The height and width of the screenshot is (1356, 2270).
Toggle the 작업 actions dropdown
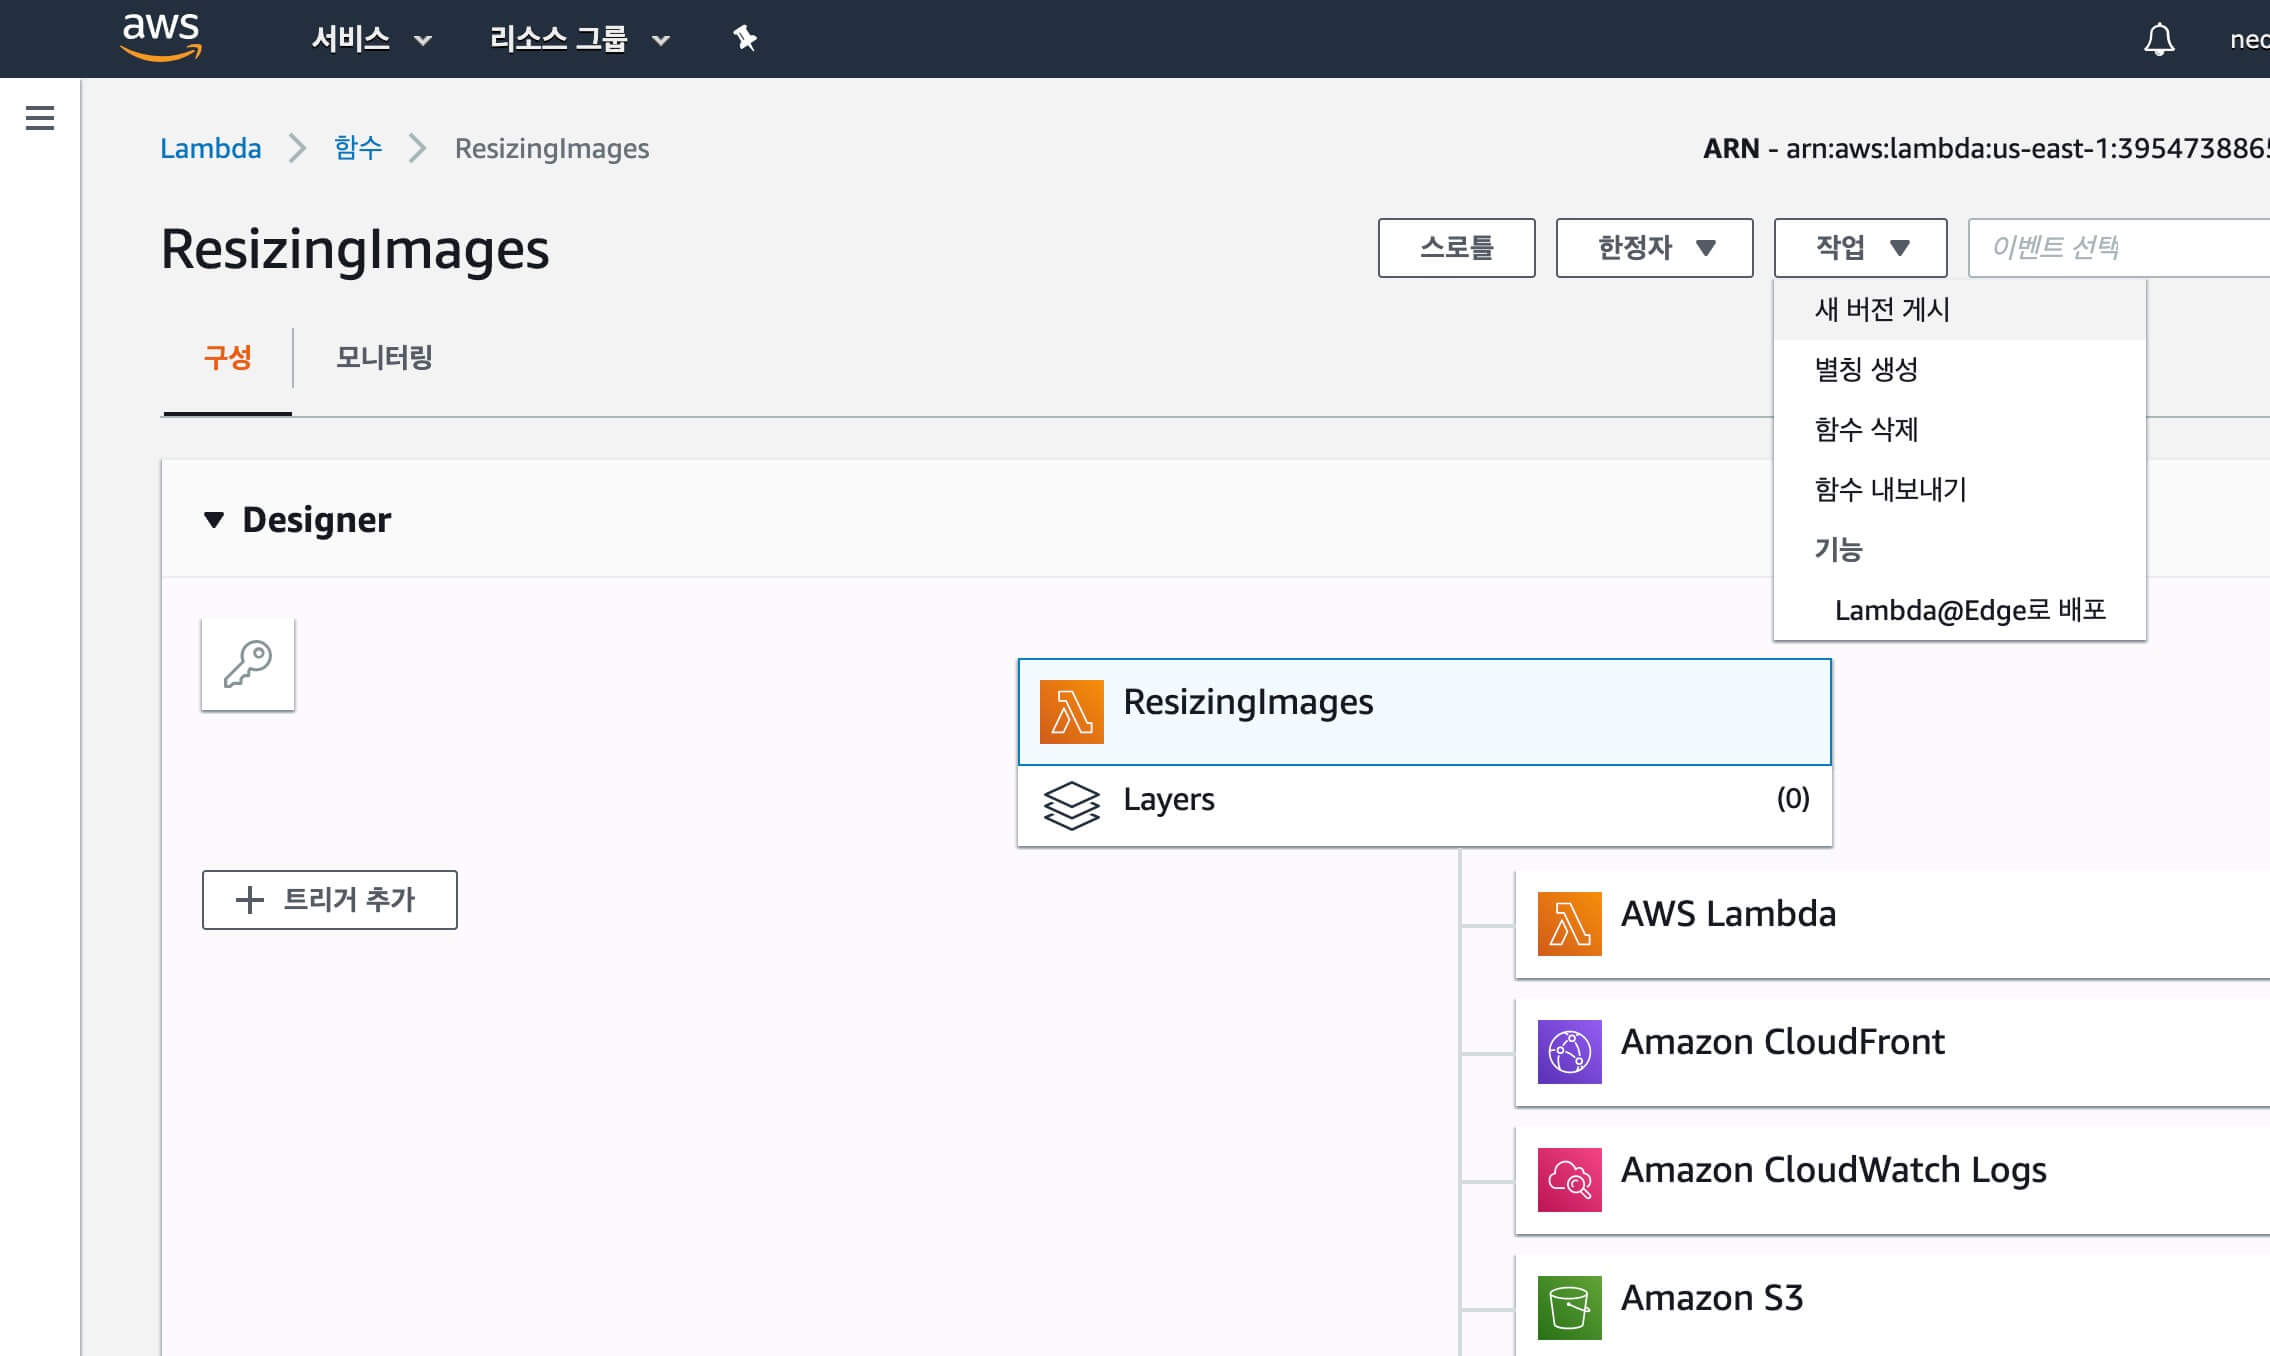pyautogui.click(x=1860, y=248)
